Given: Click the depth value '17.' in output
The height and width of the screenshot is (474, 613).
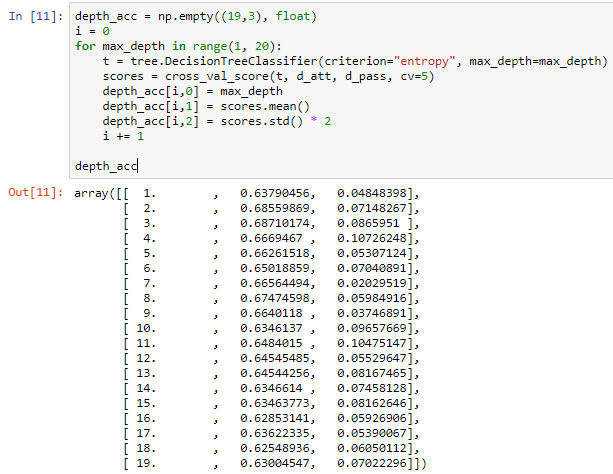Looking at the screenshot, I should 146,433.
